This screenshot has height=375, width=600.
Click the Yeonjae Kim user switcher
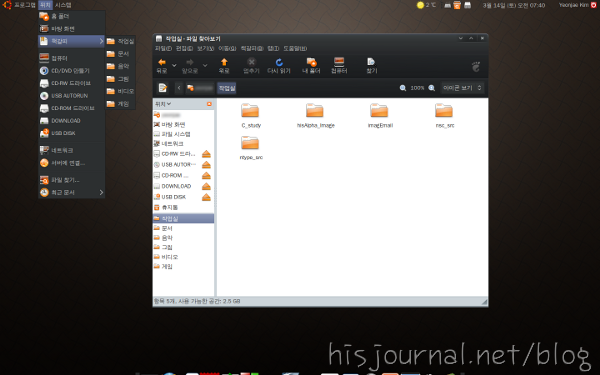tap(577, 5)
